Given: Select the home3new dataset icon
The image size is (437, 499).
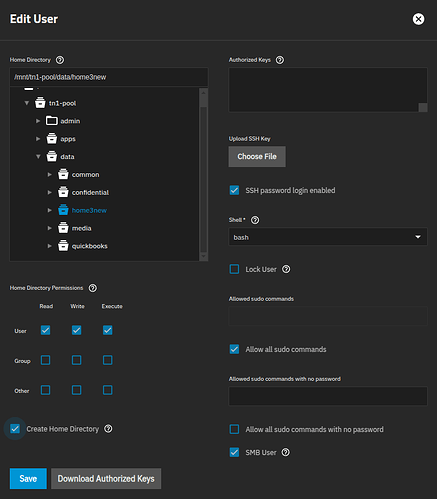Looking at the screenshot, I should pos(63,210).
